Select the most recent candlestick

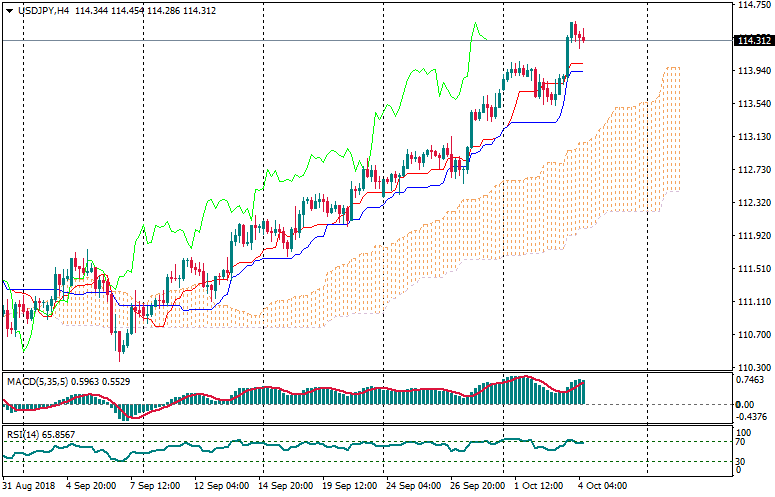coord(583,38)
